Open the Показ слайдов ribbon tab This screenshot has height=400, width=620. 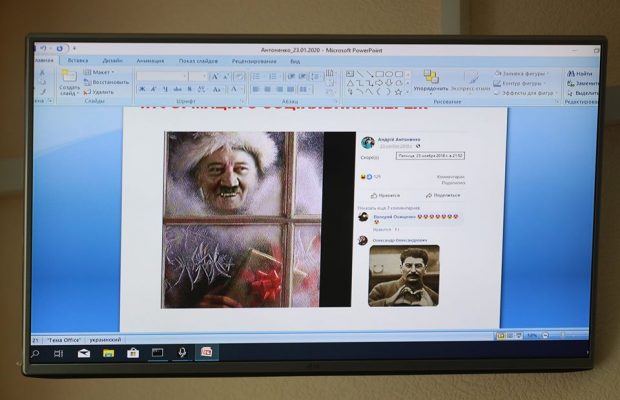(195, 60)
